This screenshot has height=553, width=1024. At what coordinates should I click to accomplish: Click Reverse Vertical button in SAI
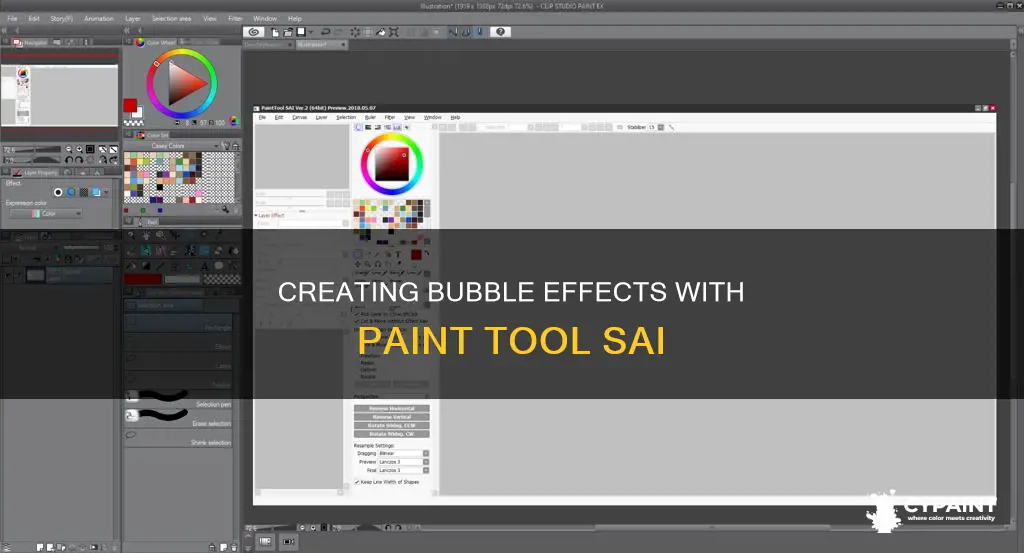[392, 417]
